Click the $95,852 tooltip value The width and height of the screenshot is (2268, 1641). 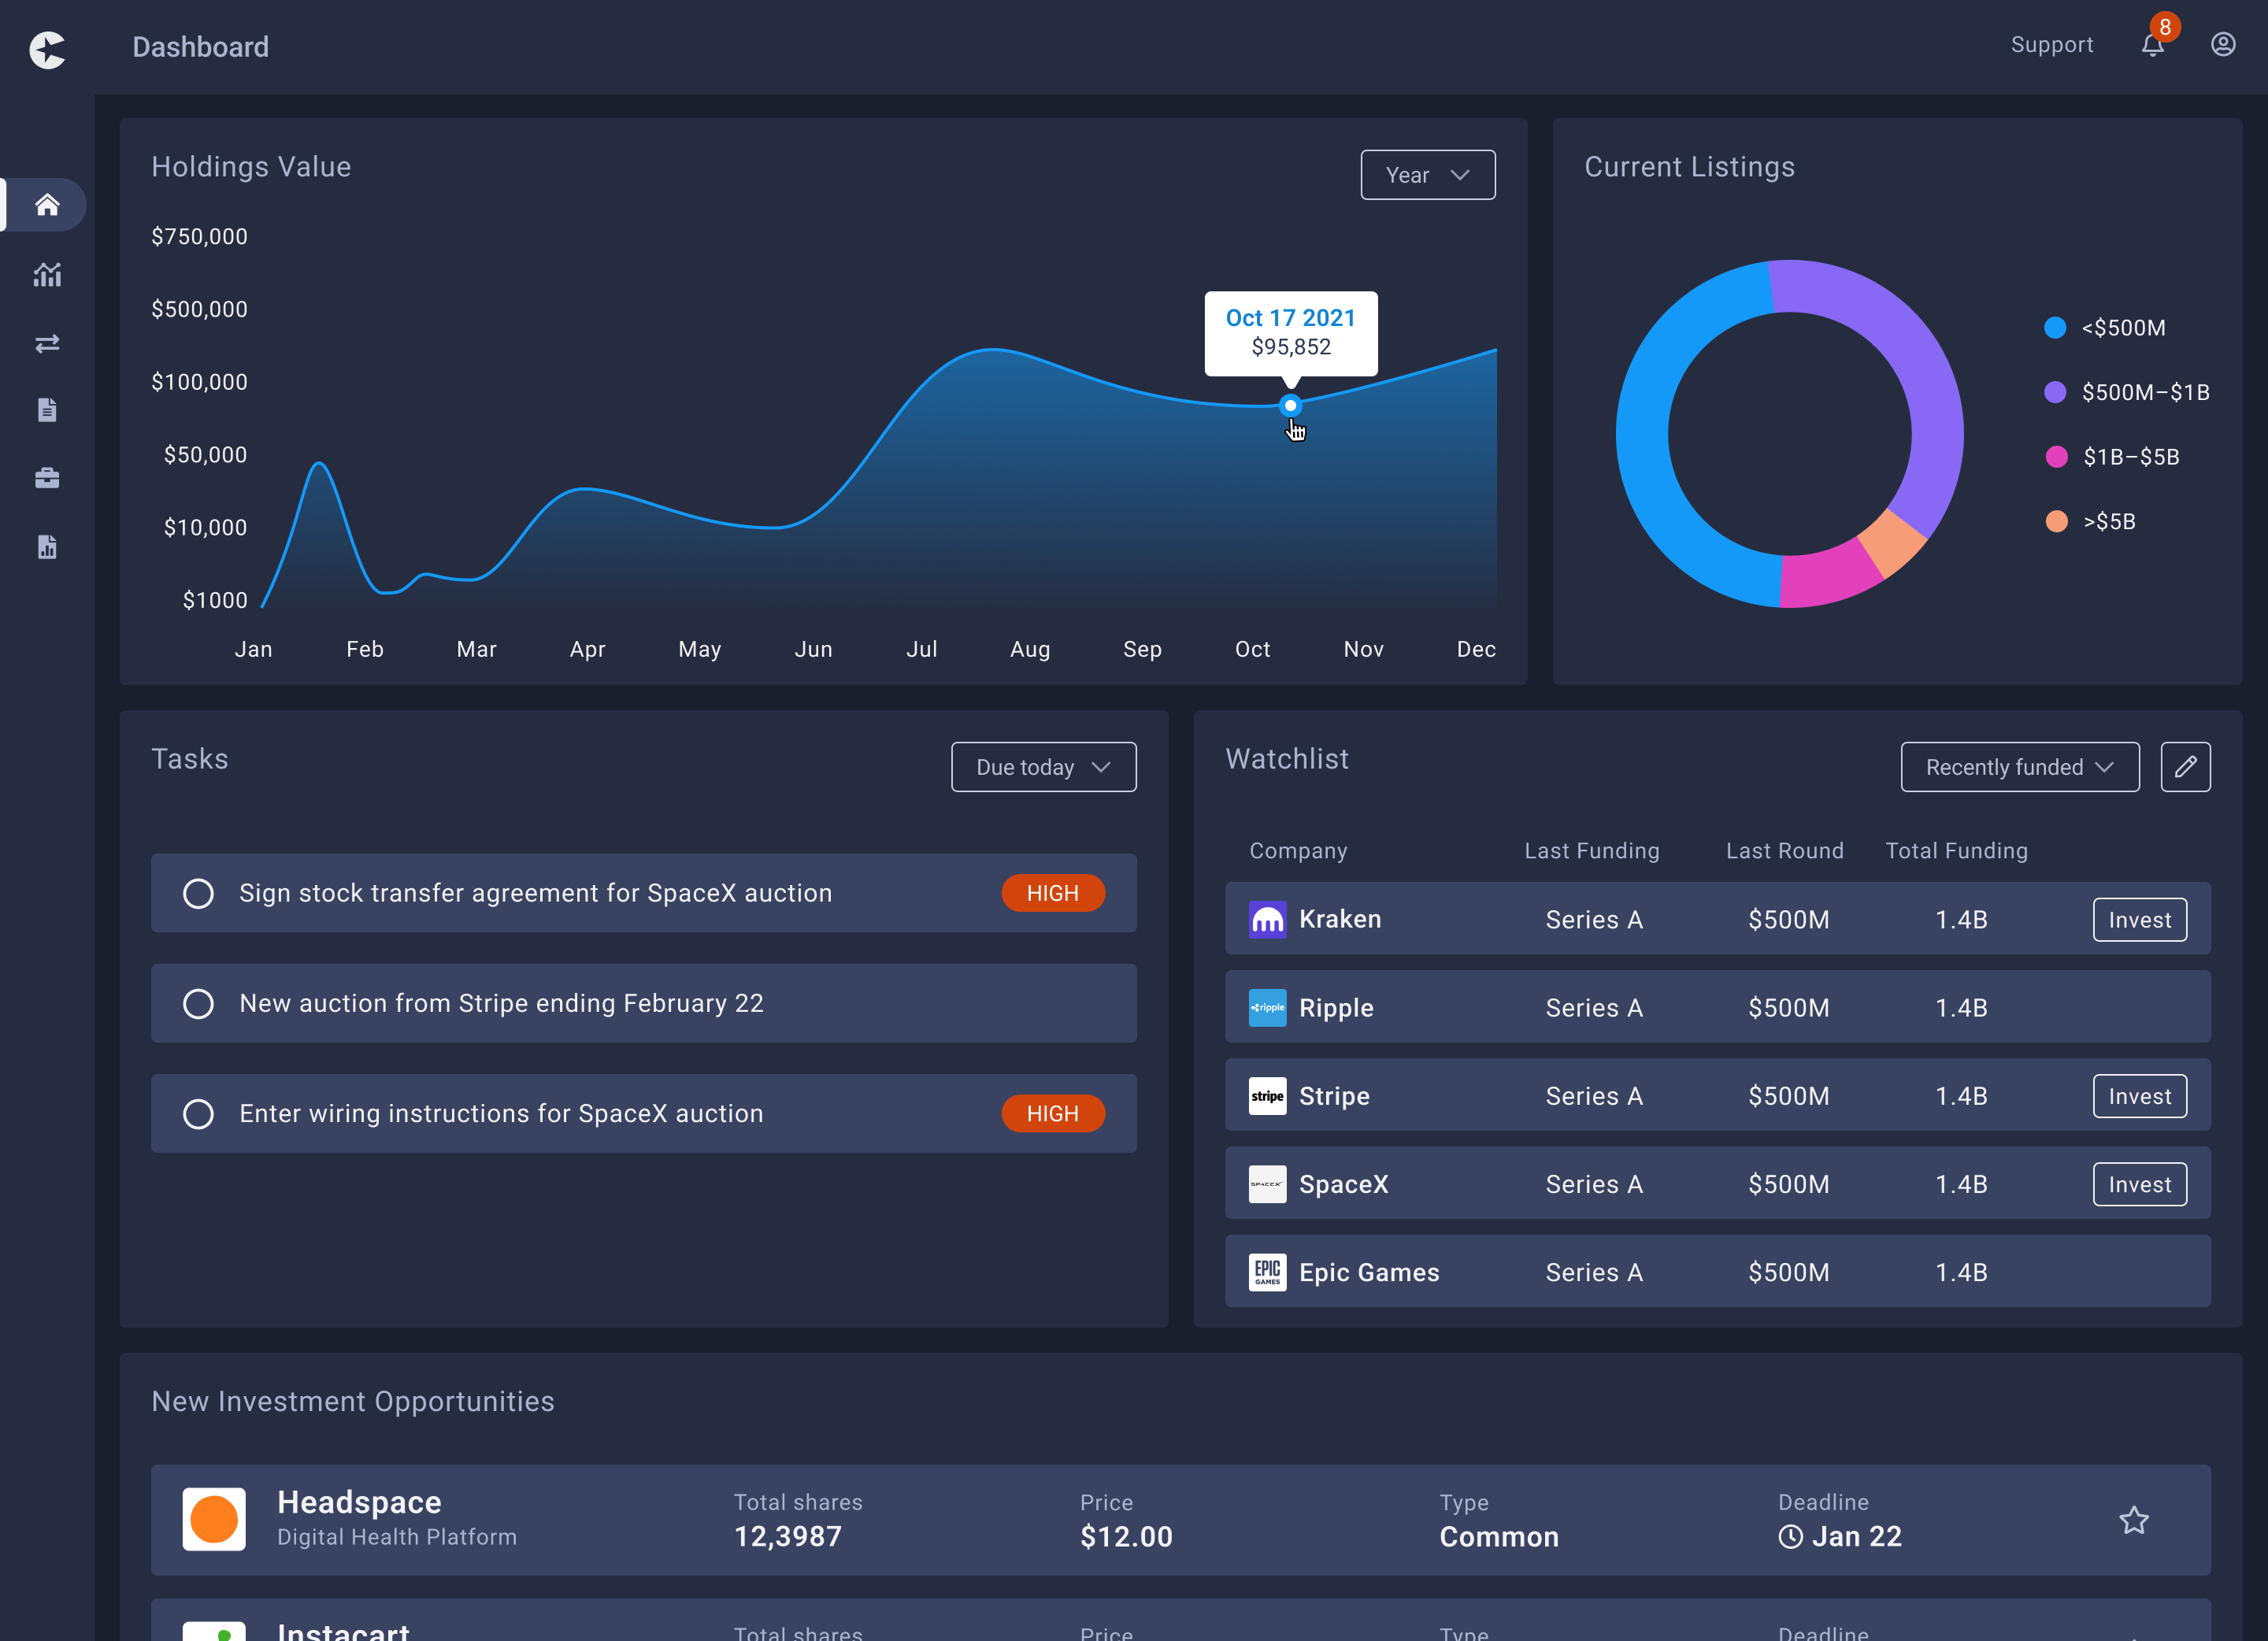click(1291, 347)
